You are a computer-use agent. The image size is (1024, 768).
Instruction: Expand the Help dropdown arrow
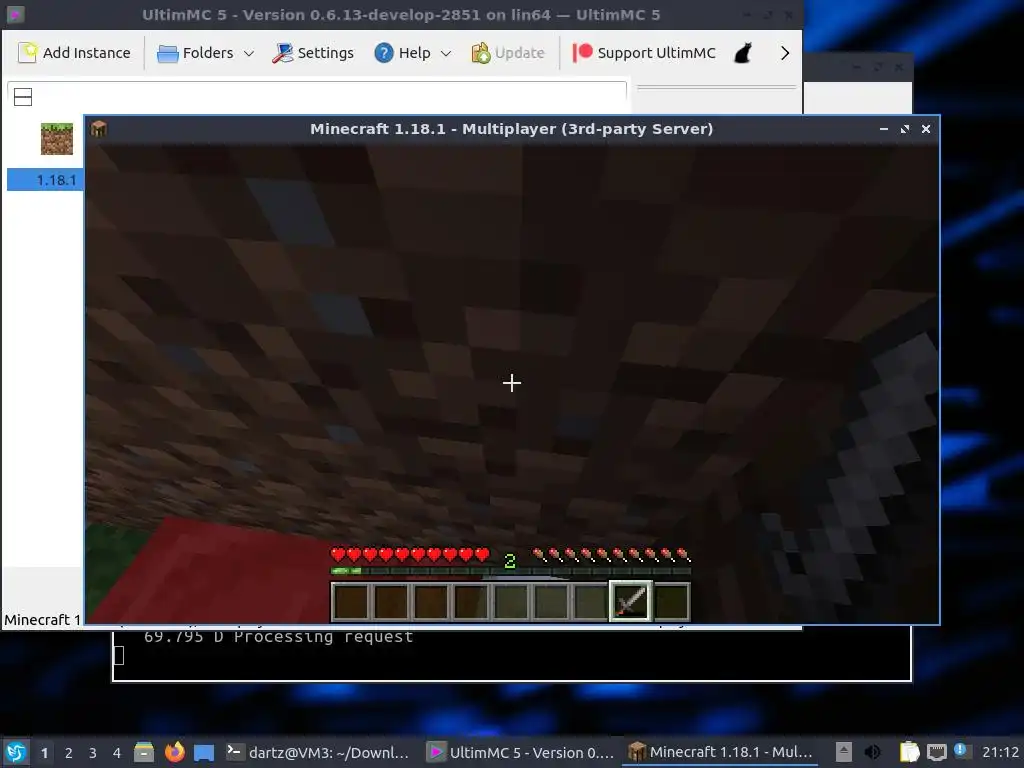tap(446, 54)
